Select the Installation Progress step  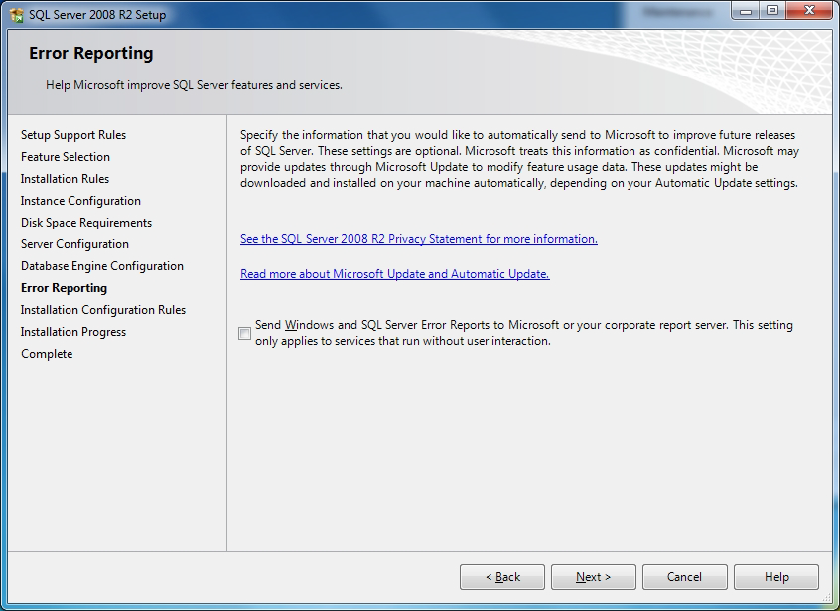click(73, 332)
